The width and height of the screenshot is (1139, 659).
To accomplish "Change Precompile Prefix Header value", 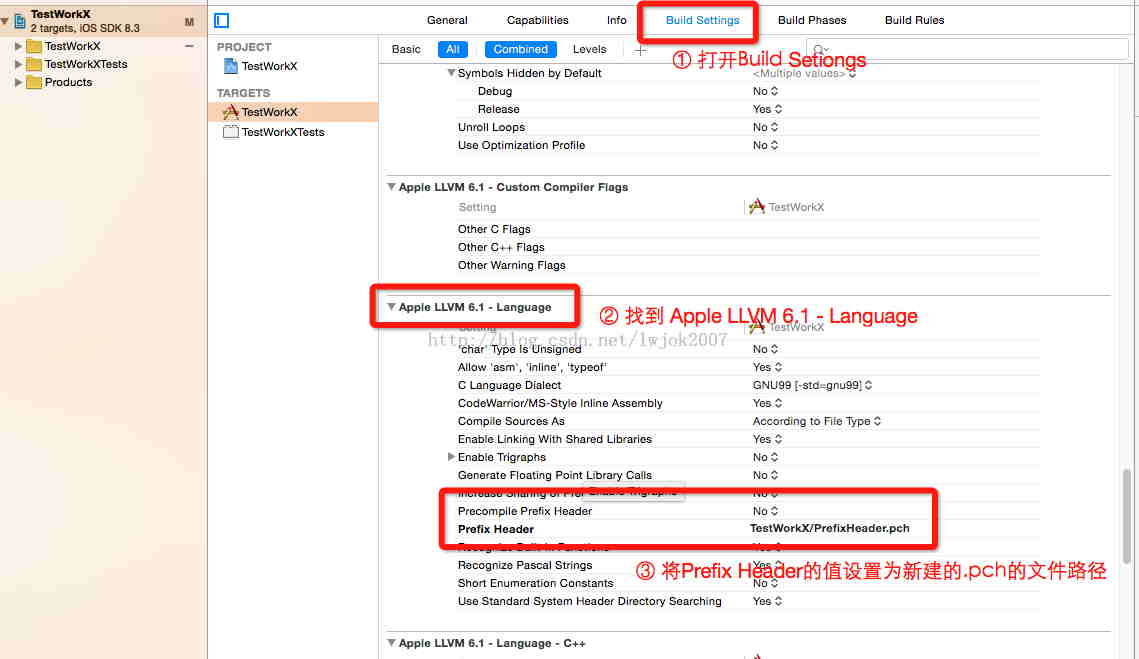I will coord(765,512).
